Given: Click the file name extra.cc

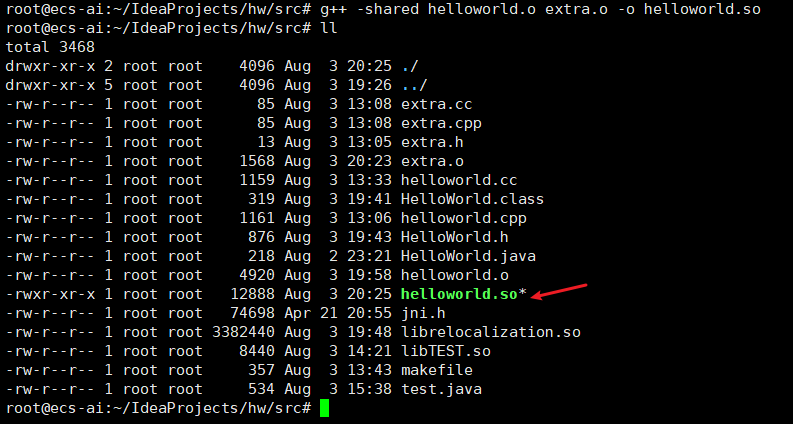Looking at the screenshot, I should tap(436, 104).
